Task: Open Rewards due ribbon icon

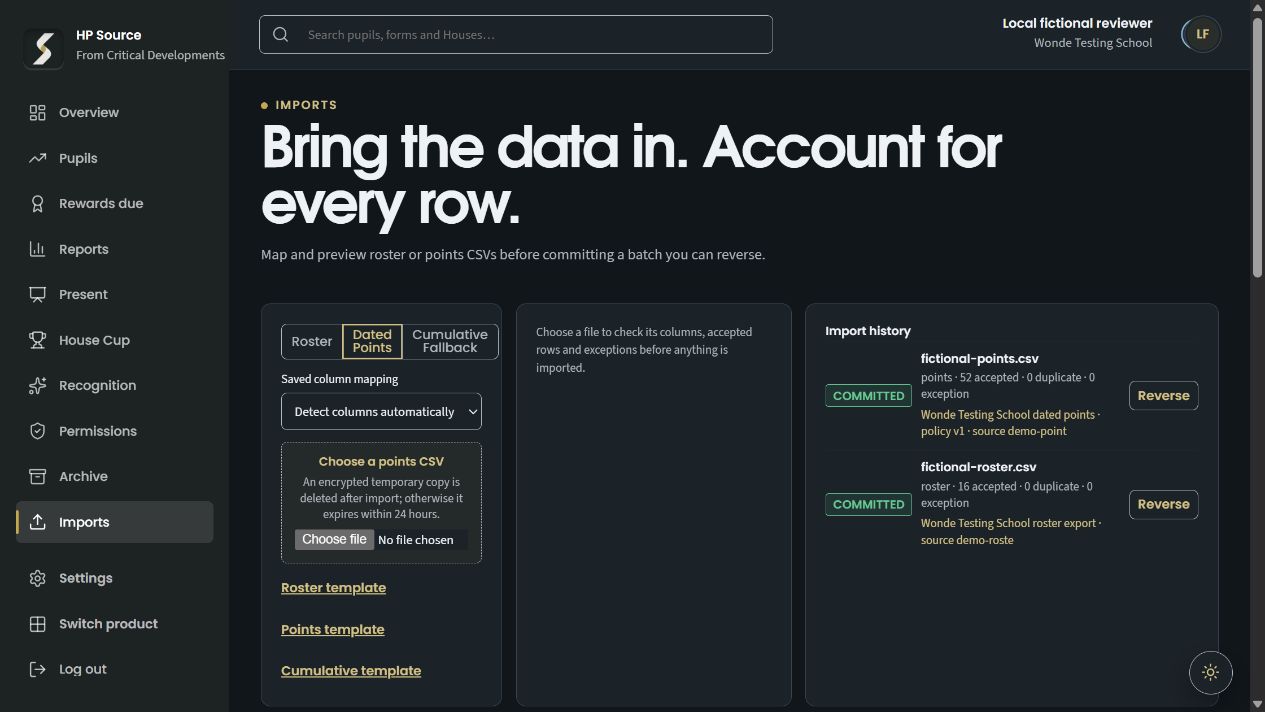Action: pyautogui.click(x=37, y=204)
